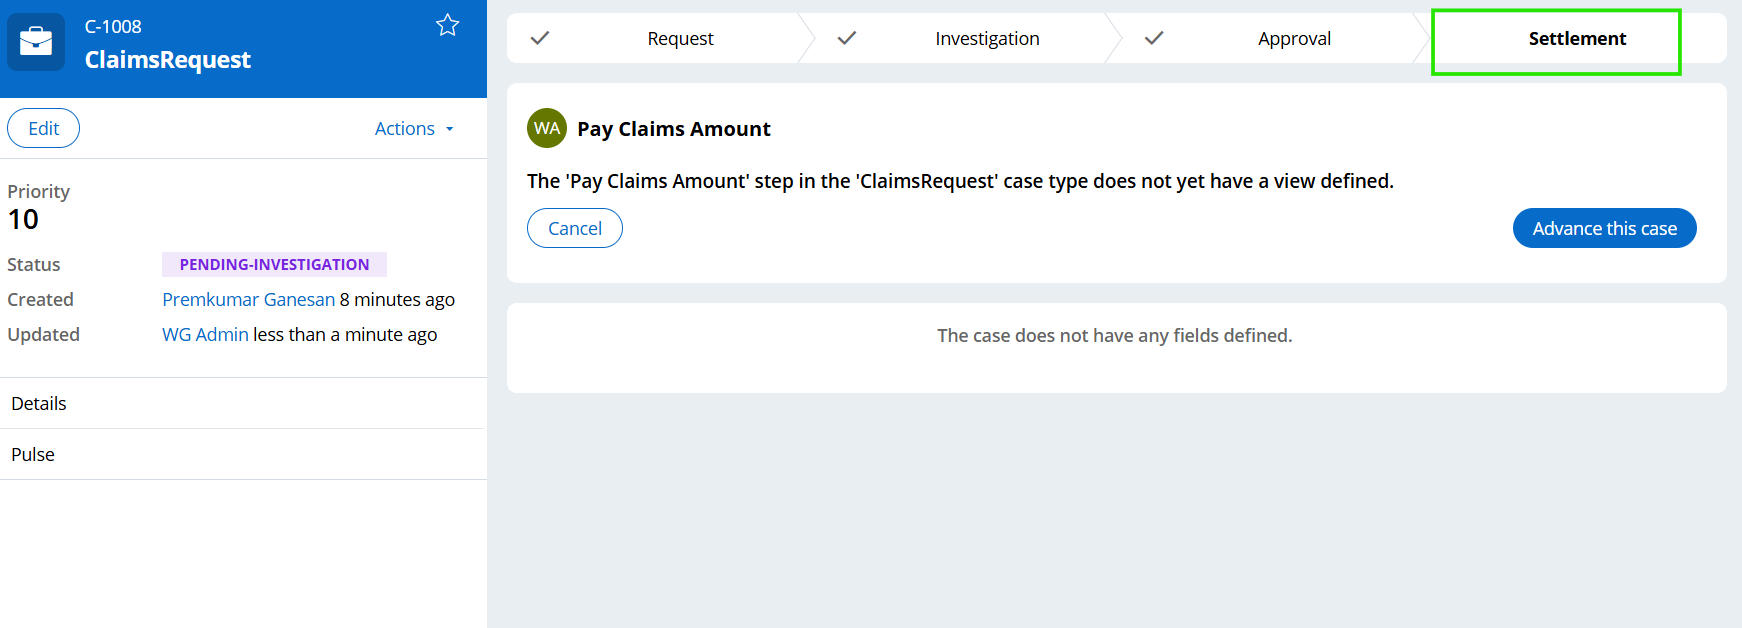
Task: Open the WG Admin user link
Action: pyautogui.click(x=205, y=334)
